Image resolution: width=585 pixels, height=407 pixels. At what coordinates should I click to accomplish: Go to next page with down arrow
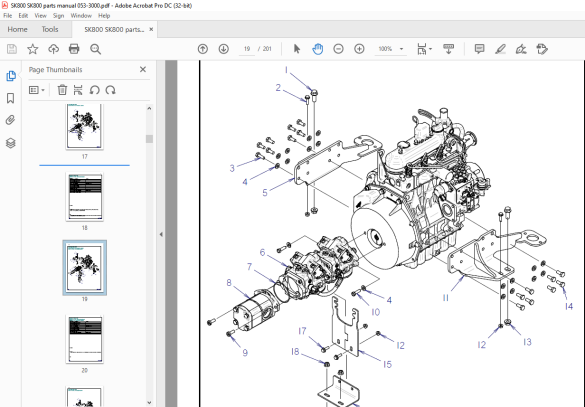(x=223, y=49)
